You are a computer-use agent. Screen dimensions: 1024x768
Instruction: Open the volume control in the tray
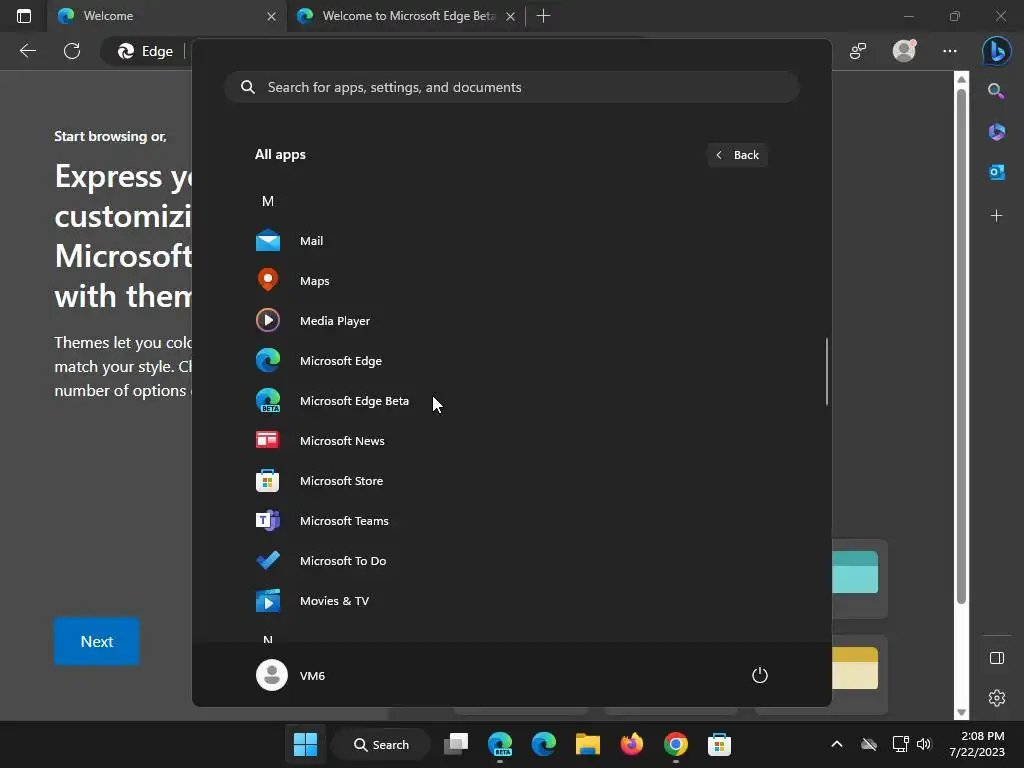pos(924,744)
